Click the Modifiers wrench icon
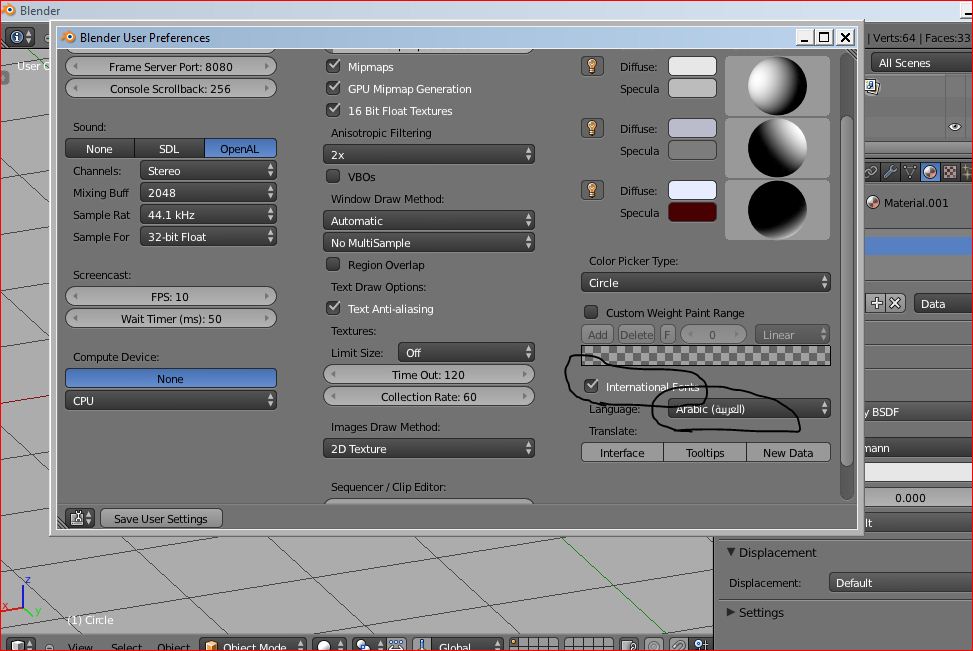 pos(889,173)
